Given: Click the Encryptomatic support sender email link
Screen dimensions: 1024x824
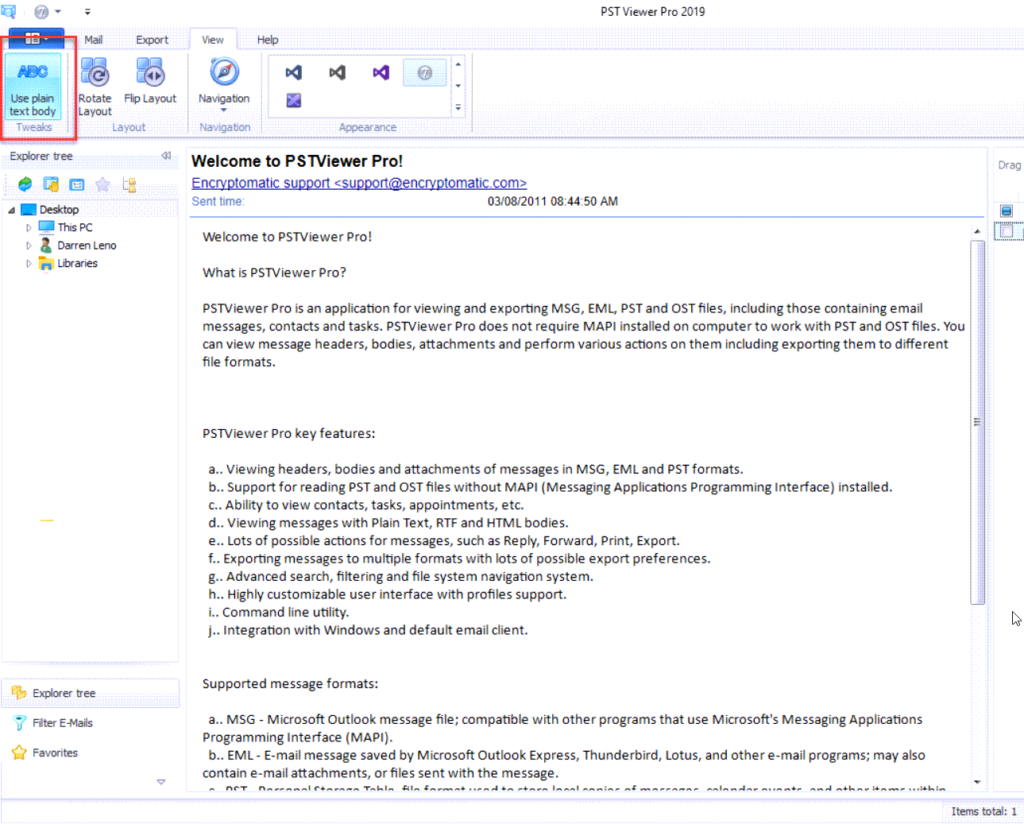Looking at the screenshot, I should pos(359,183).
